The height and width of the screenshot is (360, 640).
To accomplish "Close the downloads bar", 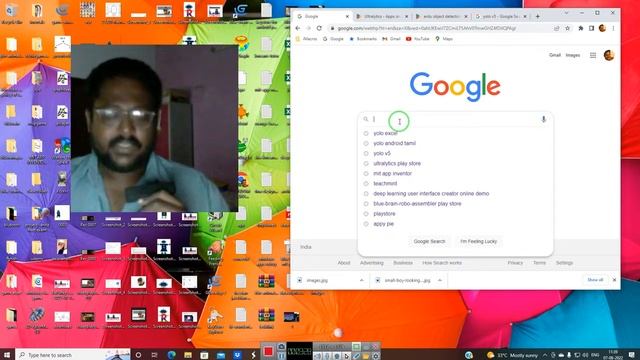I will 614,280.
